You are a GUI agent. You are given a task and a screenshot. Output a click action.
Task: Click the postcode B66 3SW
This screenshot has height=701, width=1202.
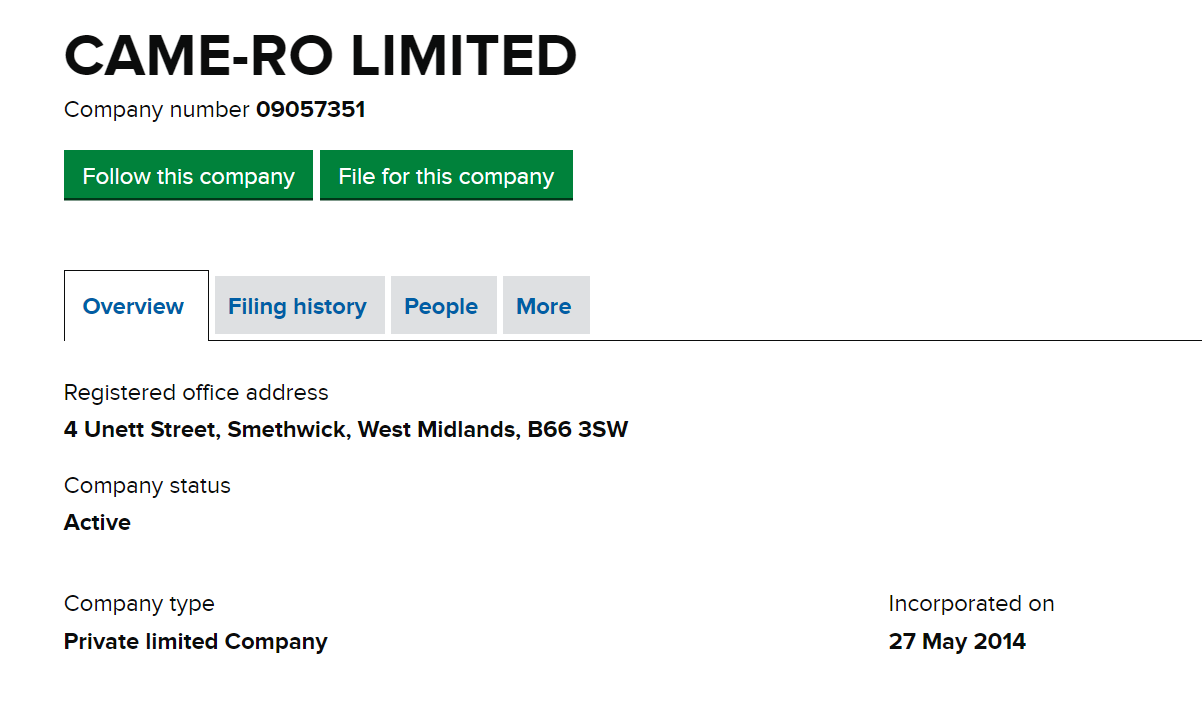click(x=578, y=430)
